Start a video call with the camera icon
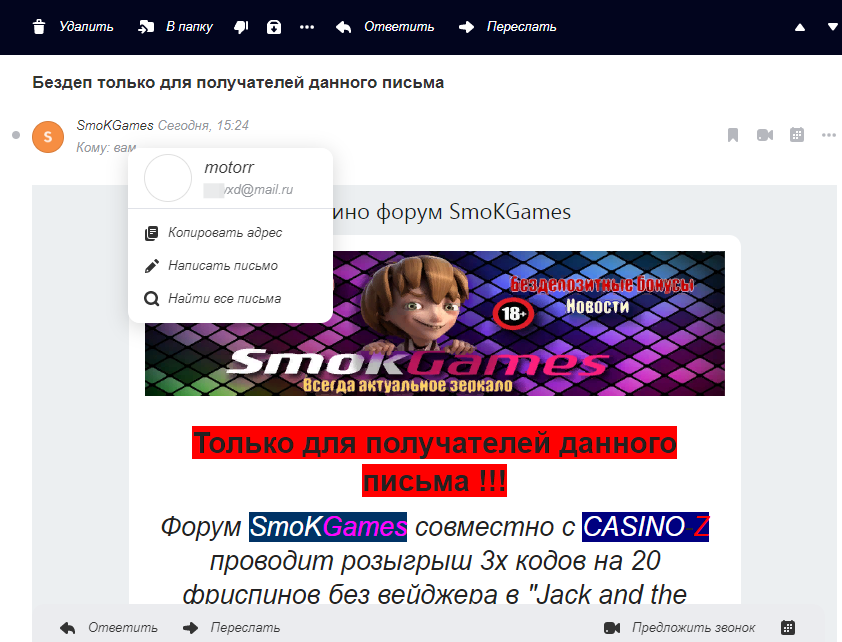The image size is (842, 642). (x=765, y=135)
